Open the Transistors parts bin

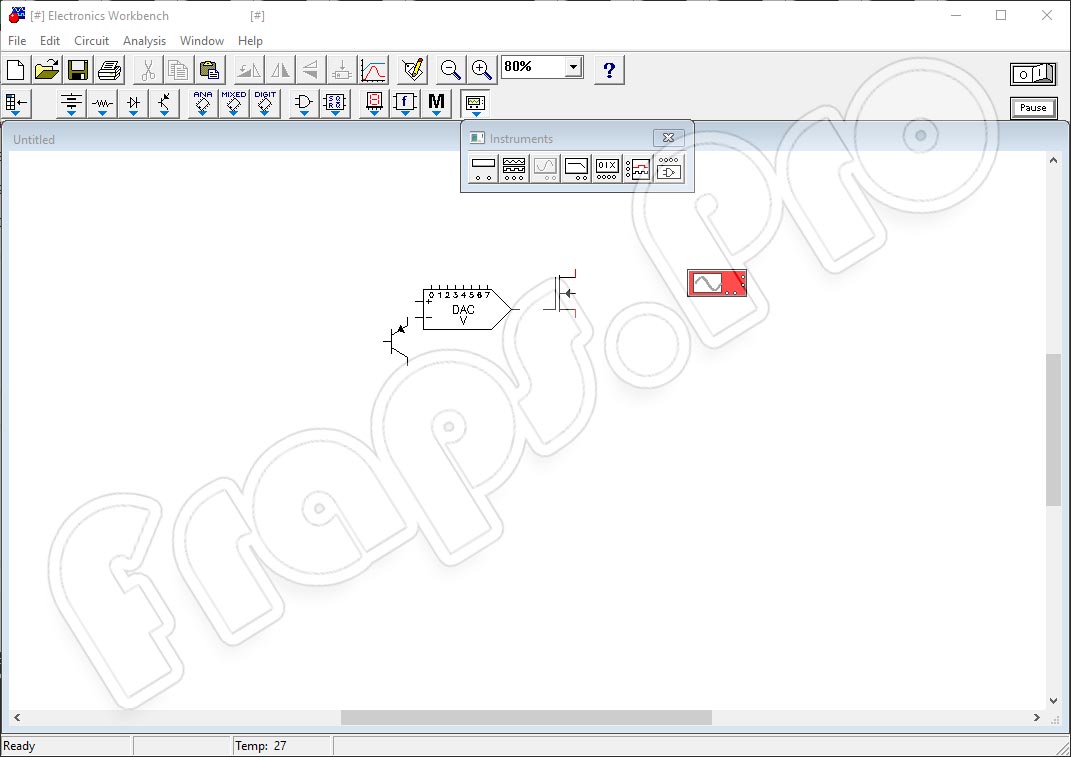click(163, 102)
